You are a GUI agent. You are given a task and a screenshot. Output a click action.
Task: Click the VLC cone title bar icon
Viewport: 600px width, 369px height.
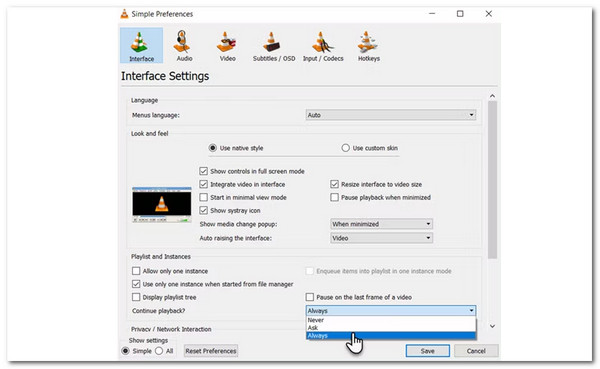click(124, 14)
